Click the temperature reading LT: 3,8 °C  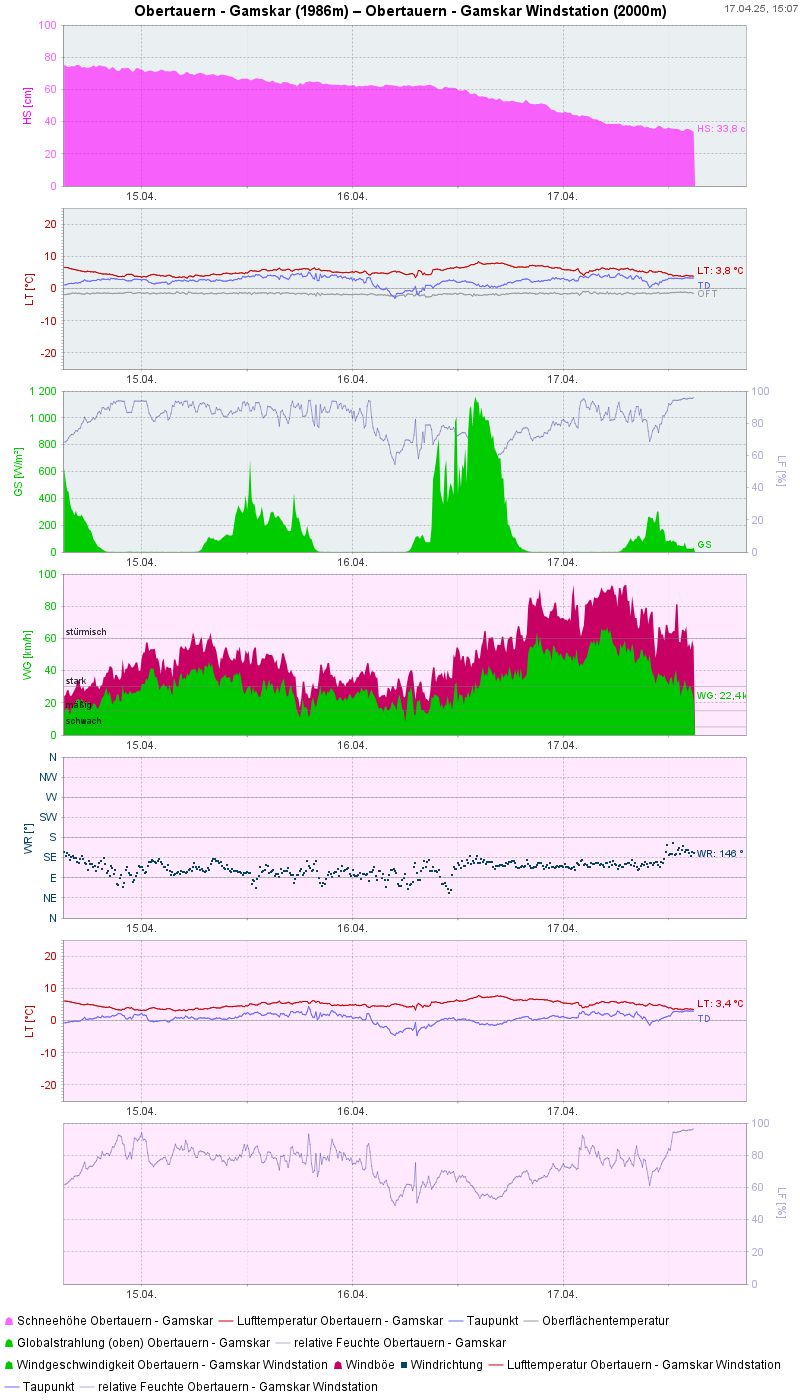tap(720, 271)
